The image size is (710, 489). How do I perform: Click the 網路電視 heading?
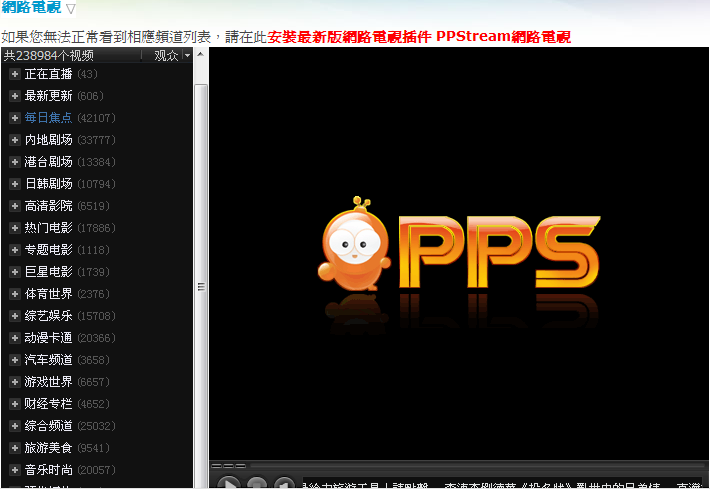[x=32, y=7]
